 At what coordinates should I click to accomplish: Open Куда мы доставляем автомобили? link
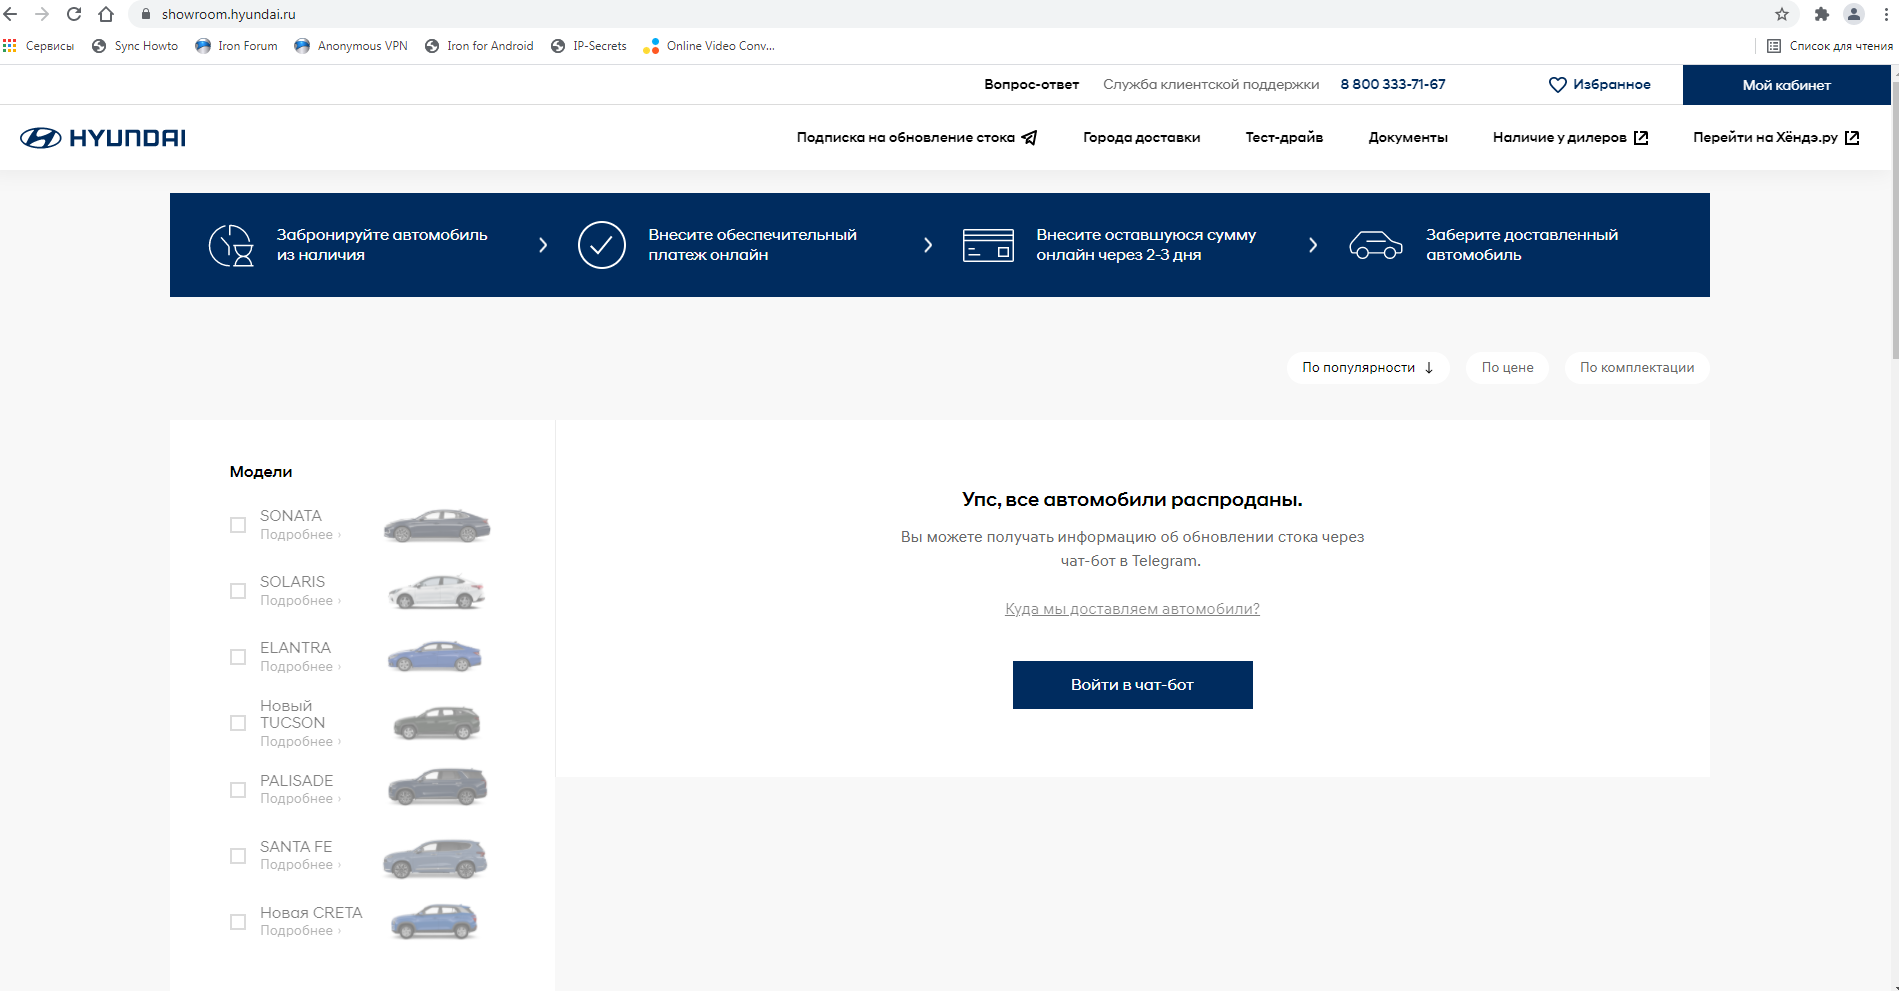coord(1132,609)
